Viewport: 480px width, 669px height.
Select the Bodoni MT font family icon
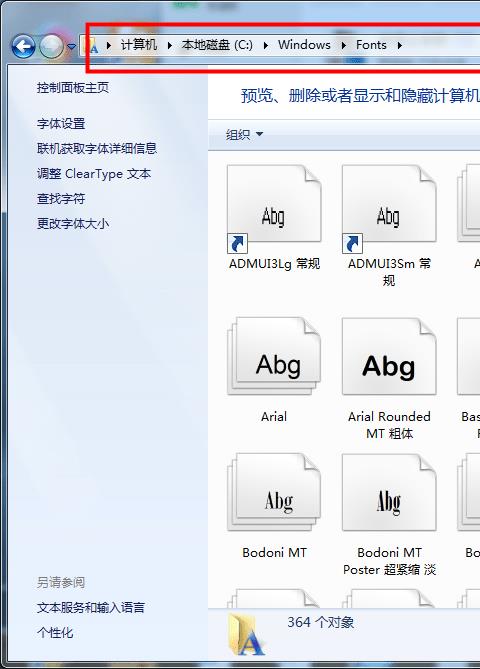[274, 492]
